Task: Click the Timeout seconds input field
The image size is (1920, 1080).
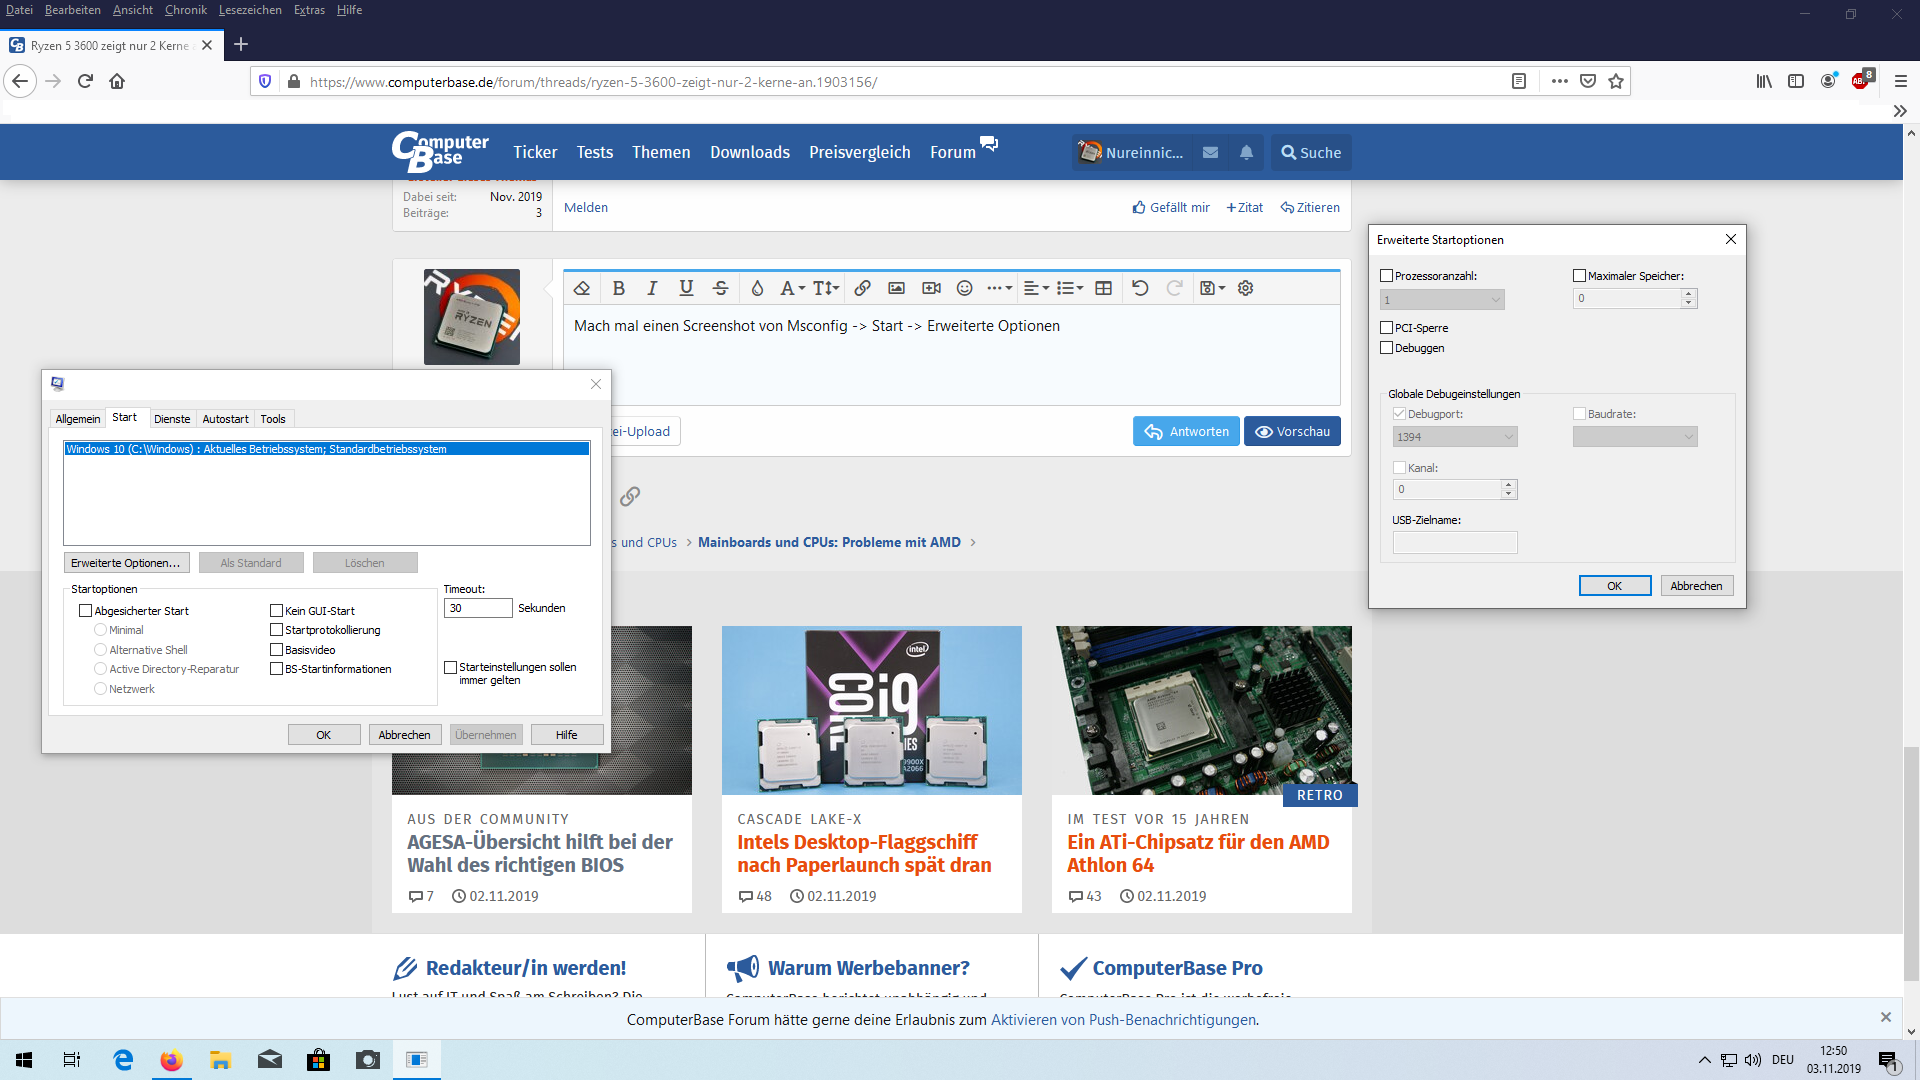Action: (x=477, y=608)
